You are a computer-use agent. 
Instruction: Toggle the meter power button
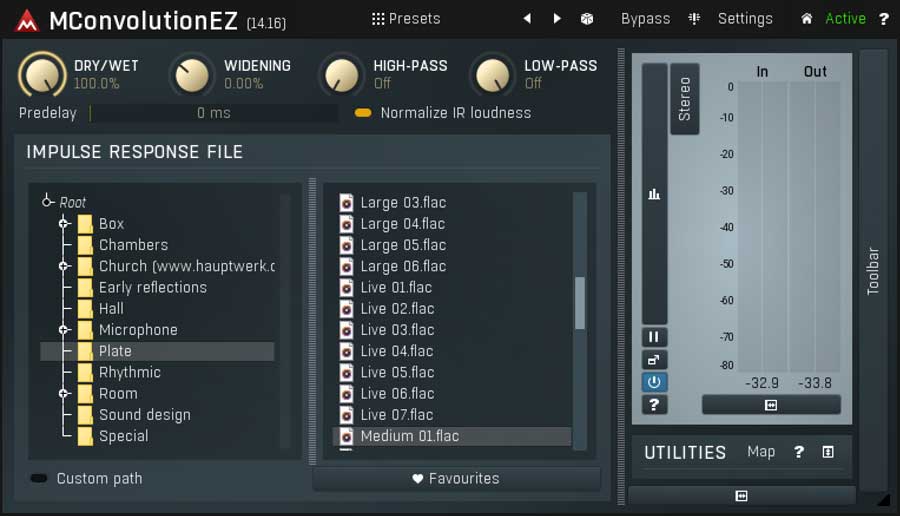click(654, 382)
